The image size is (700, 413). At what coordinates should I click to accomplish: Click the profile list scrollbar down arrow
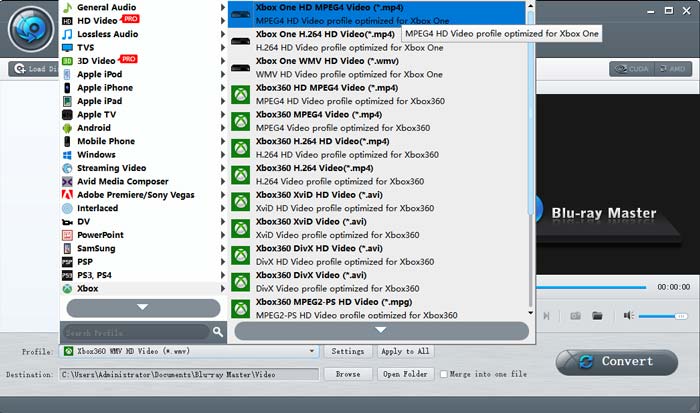pos(530,313)
